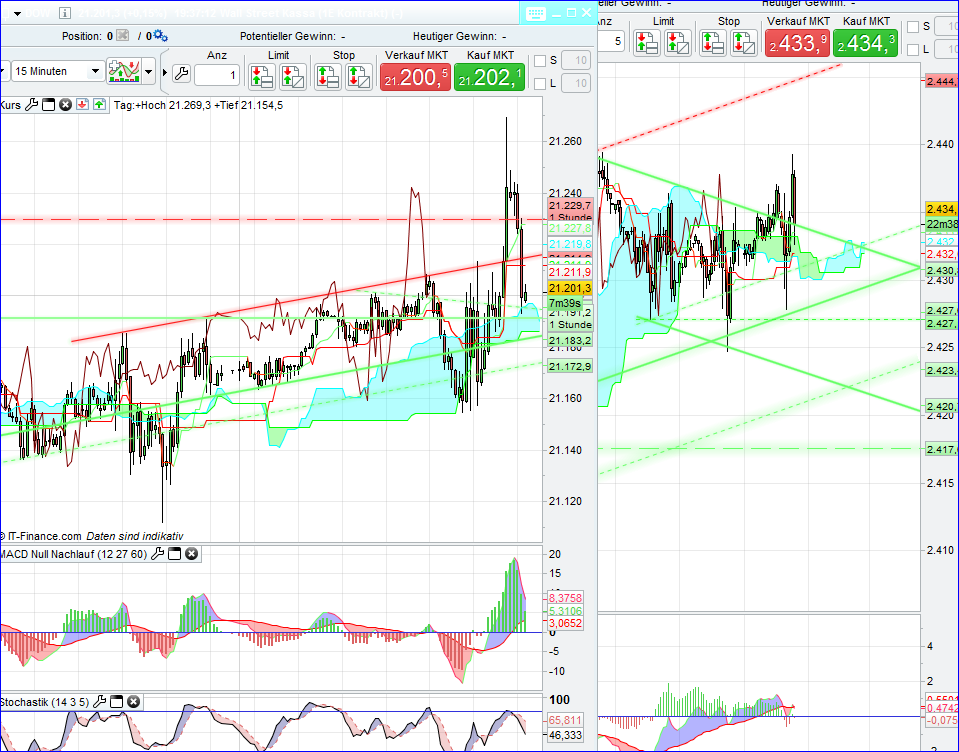Open the on-screen keyboard icon in title bar

click(x=535, y=13)
